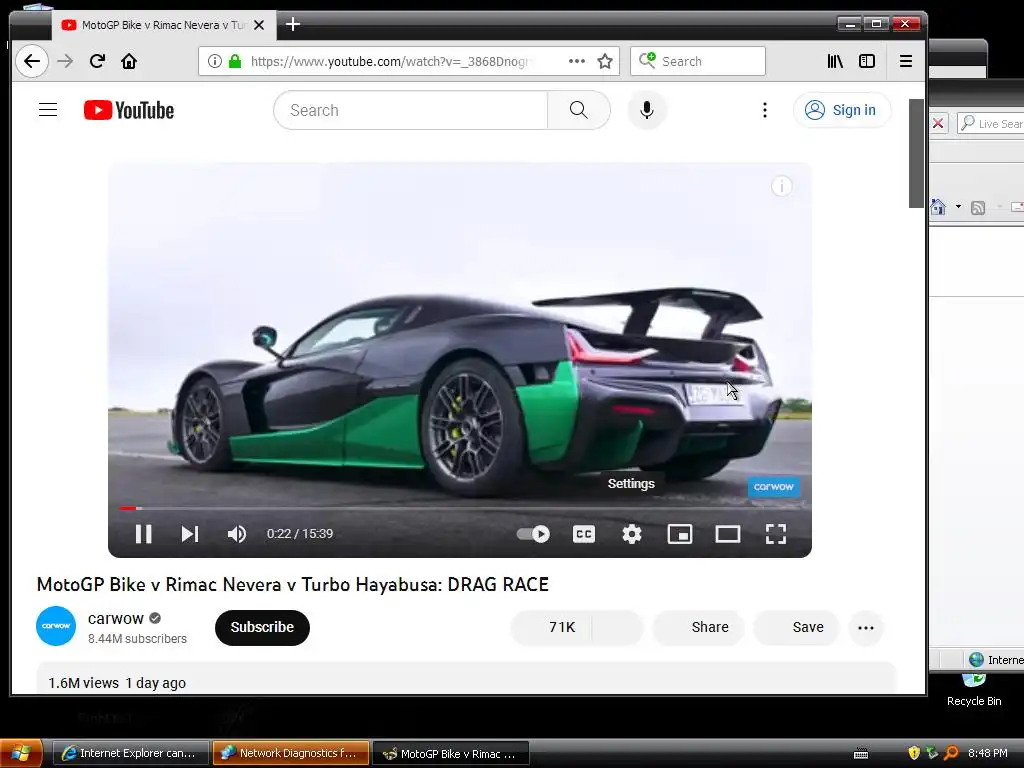
Task: Click the browser forward arrow
Action: [x=65, y=61]
